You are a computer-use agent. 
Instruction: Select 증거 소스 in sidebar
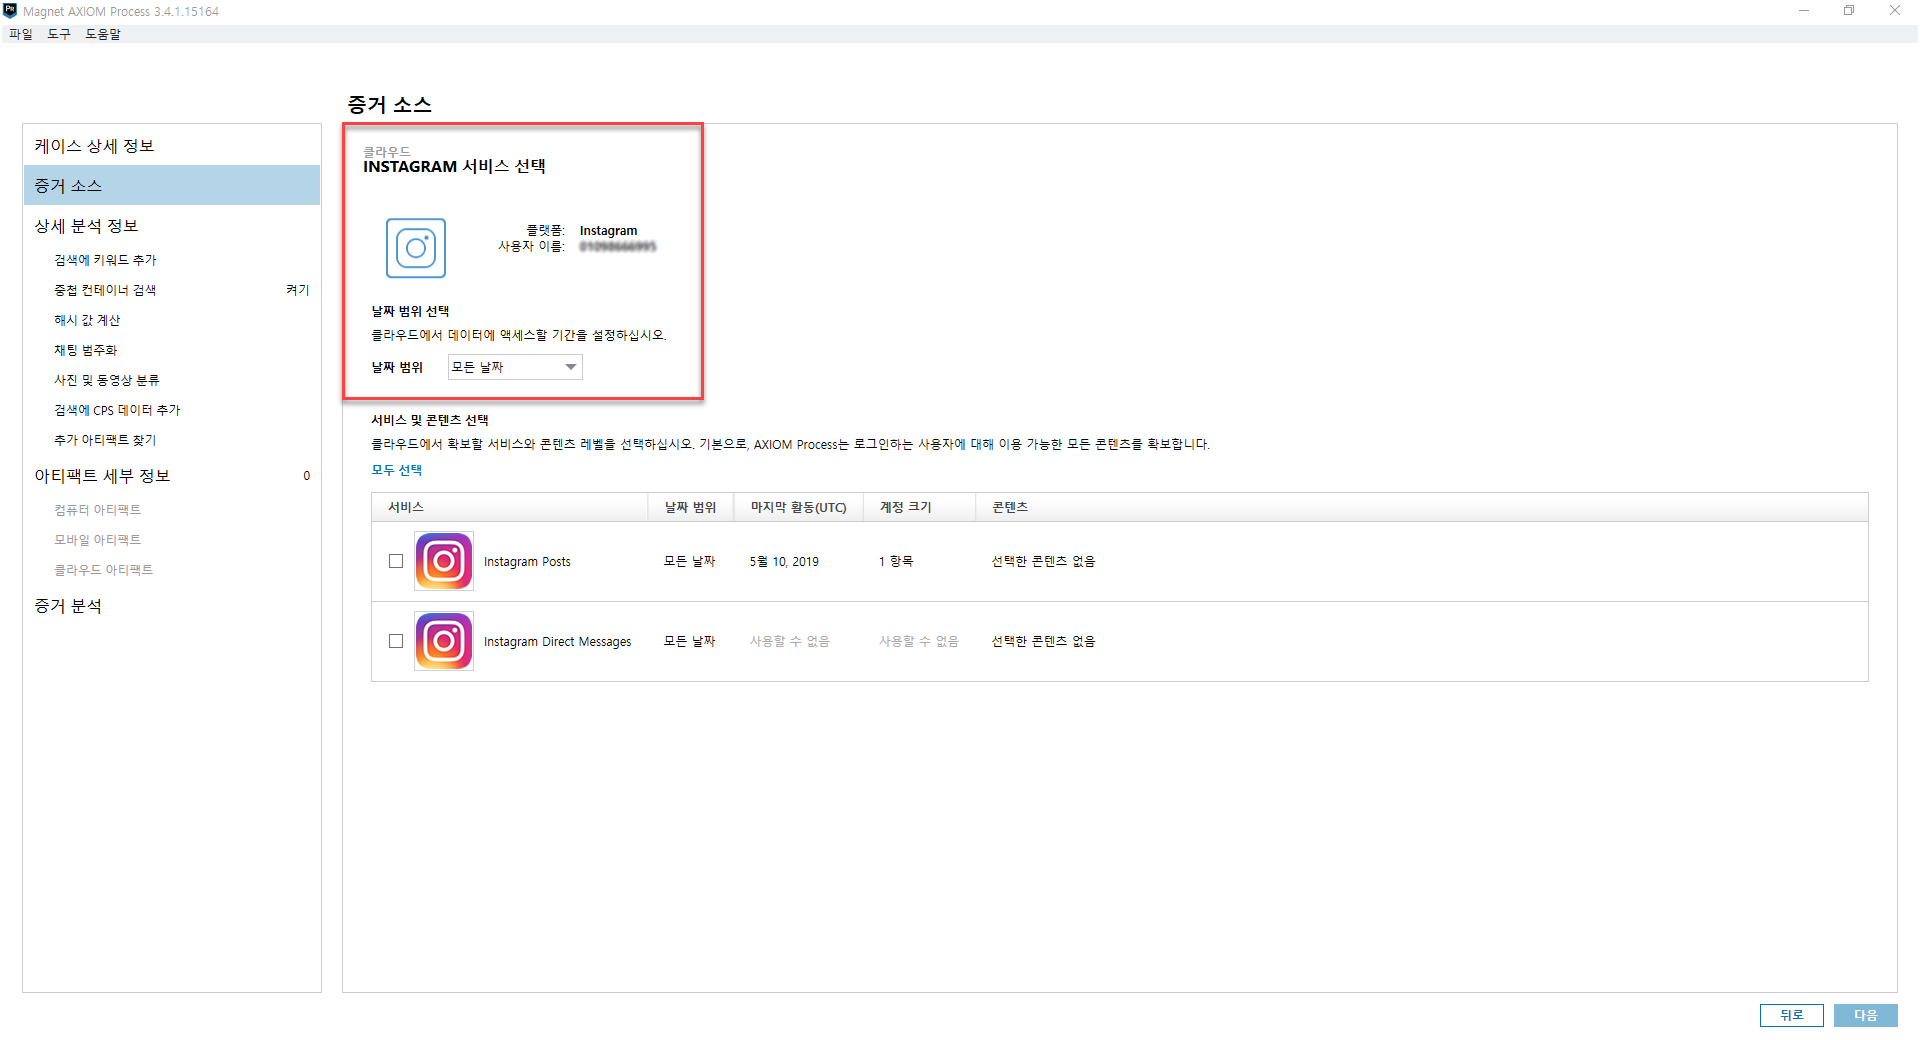[x=172, y=186]
